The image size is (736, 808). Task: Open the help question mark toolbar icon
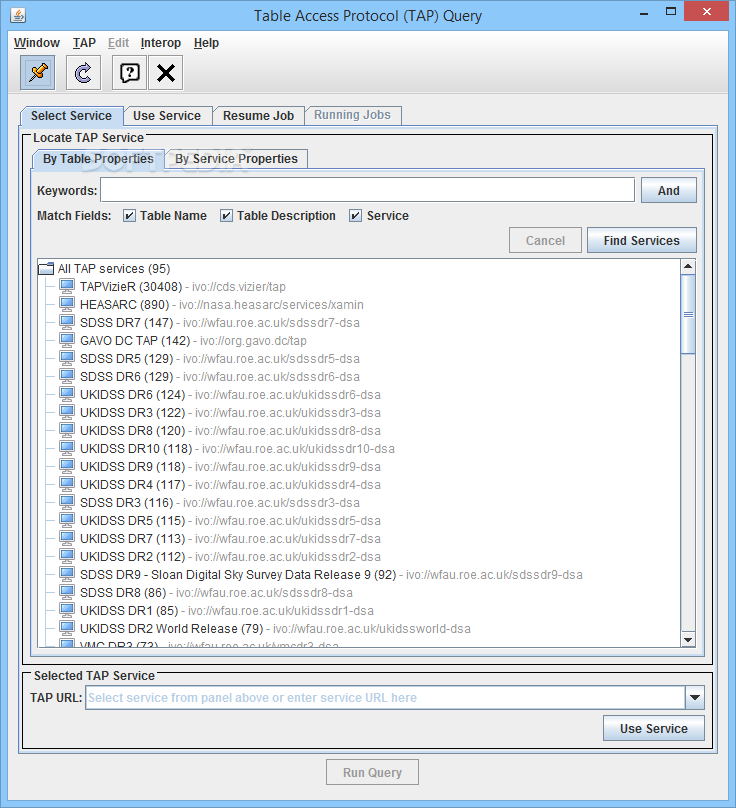[129, 73]
